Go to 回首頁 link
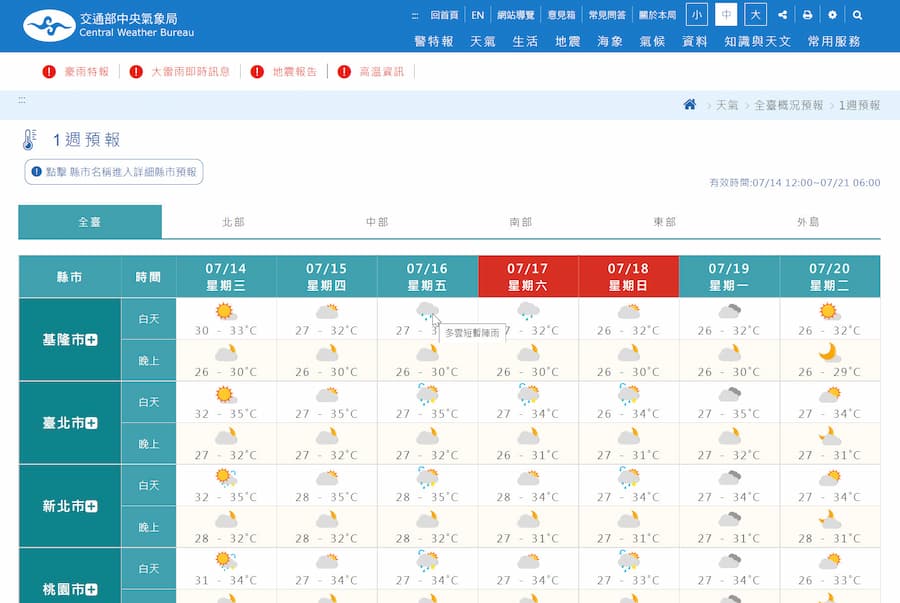900x603 pixels. tap(444, 15)
